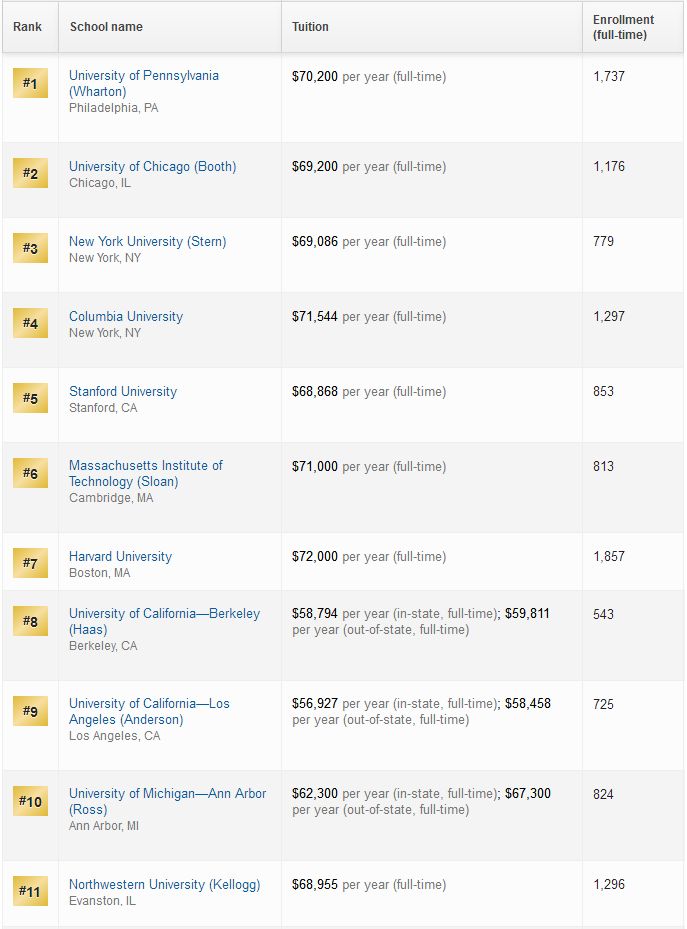Open the Stanford University link
Viewport: 687px width, 929px height.
[123, 392]
